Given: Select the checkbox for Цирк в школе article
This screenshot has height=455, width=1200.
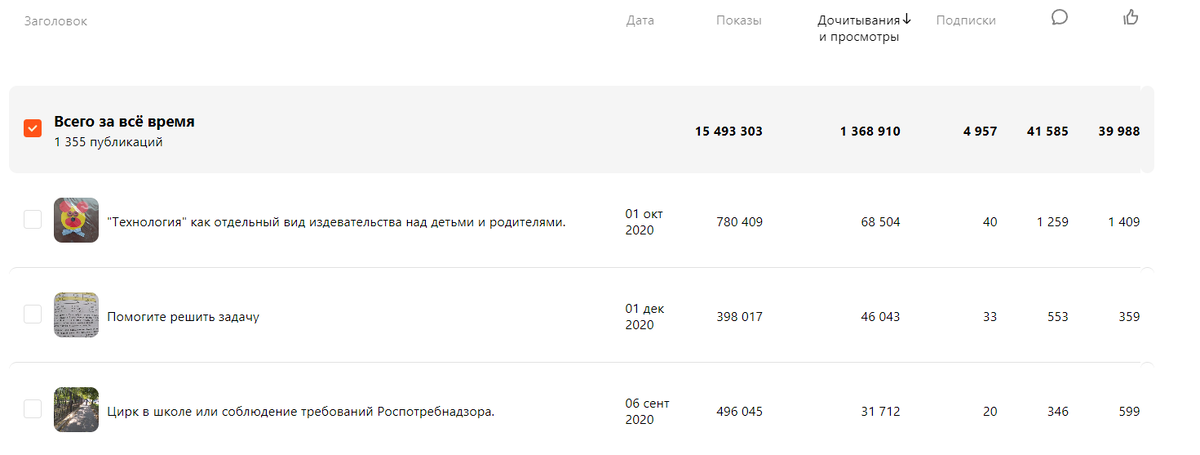Looking at the screenshot, I should [32, 409].
